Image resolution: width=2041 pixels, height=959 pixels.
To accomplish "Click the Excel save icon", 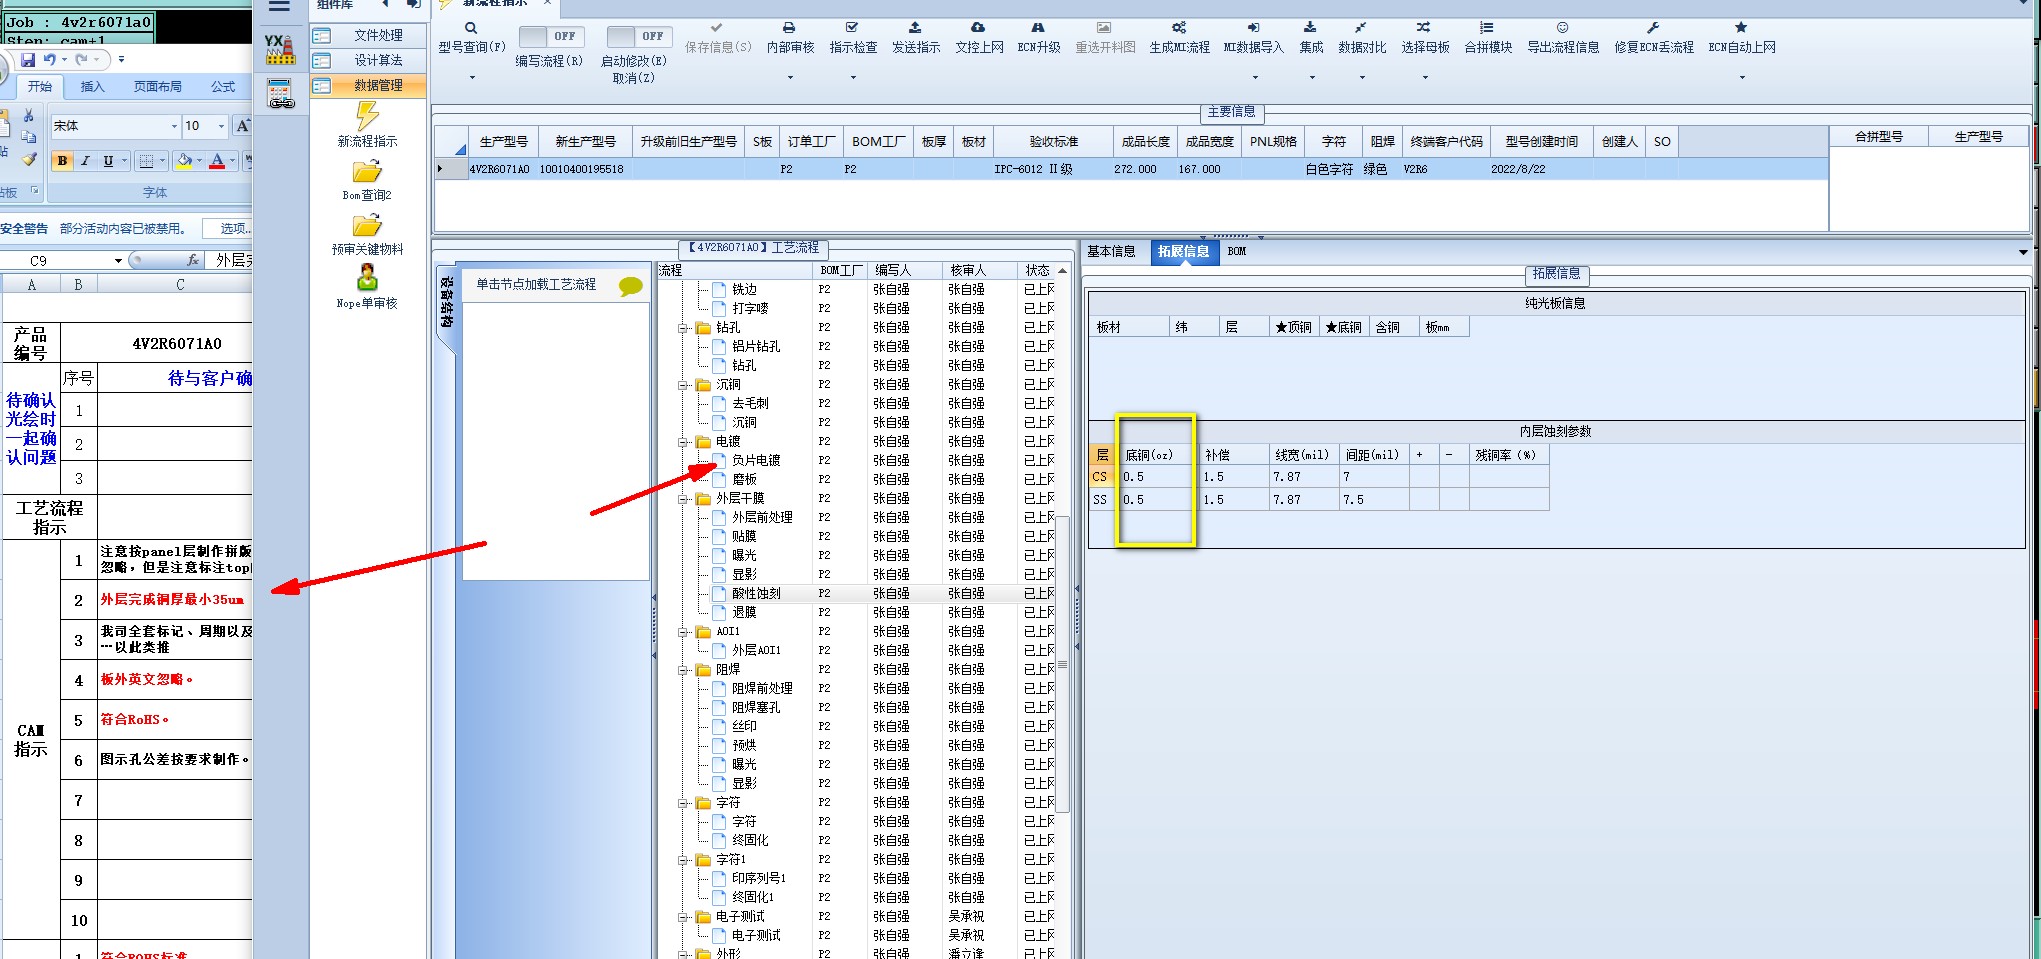I will tap(28, 60).
